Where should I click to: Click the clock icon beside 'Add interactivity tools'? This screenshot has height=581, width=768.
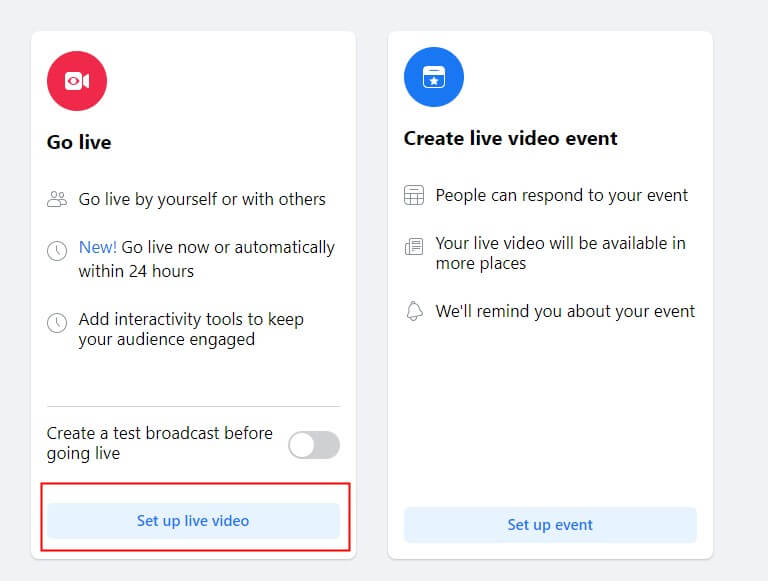57,323
